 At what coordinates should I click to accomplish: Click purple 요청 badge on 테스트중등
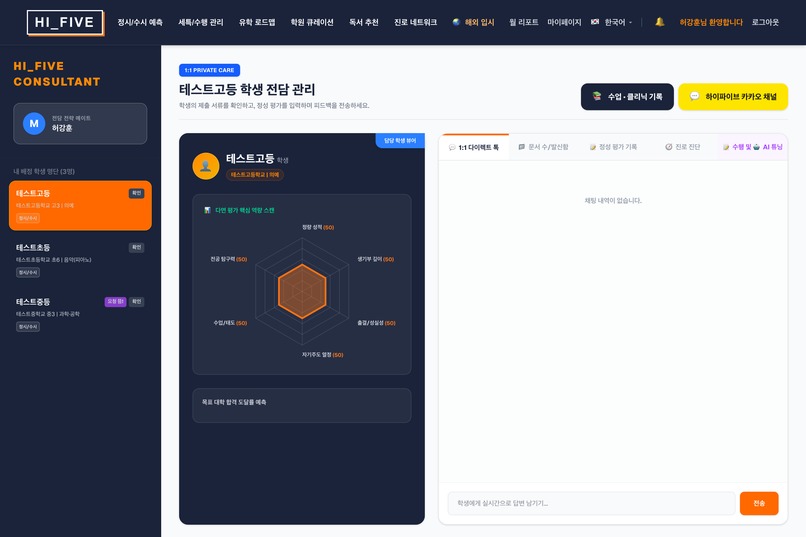click(x=115, y=302)
